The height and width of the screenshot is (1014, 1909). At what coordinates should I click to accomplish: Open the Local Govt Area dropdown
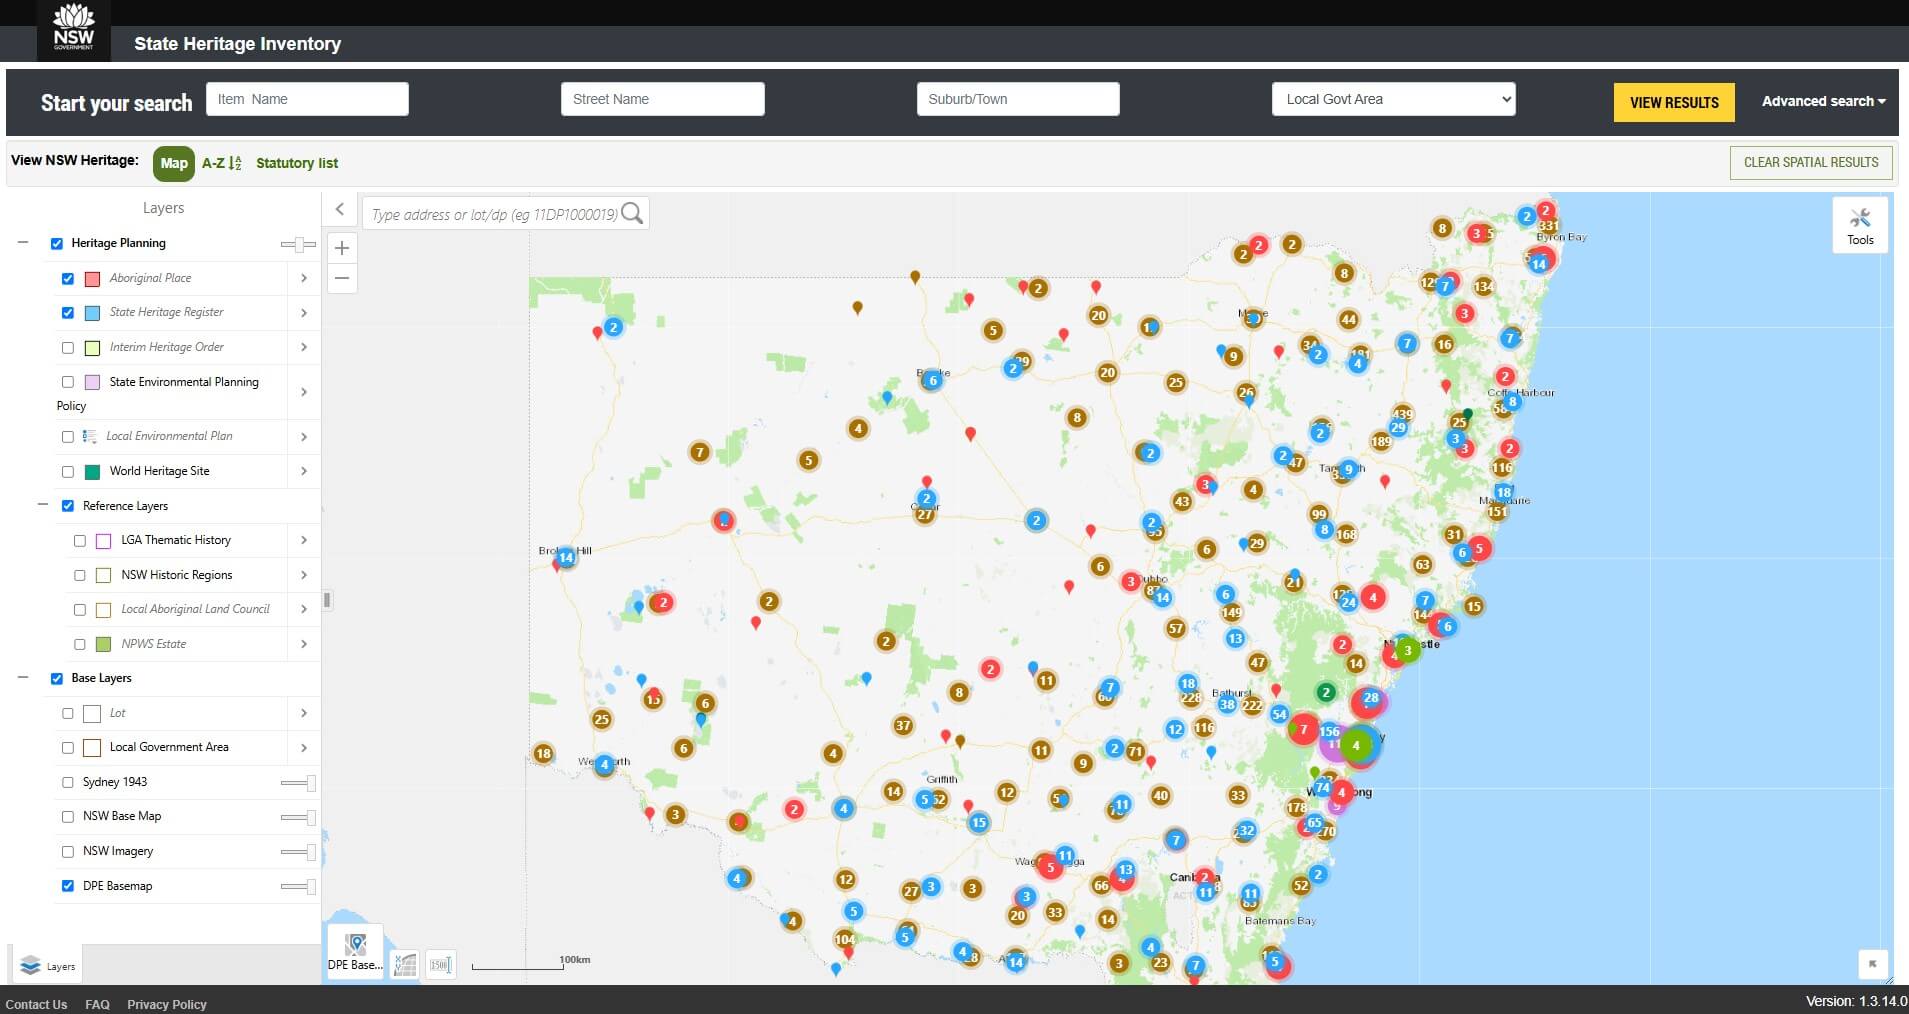point(1392,98)
